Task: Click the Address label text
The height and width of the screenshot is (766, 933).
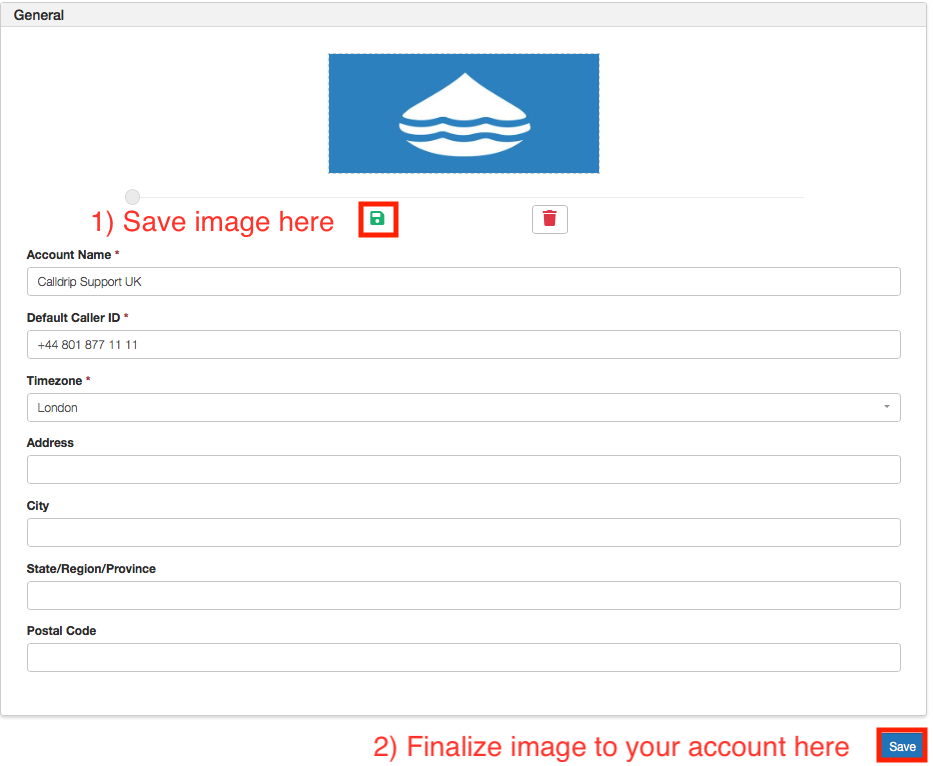Action: 50,443
